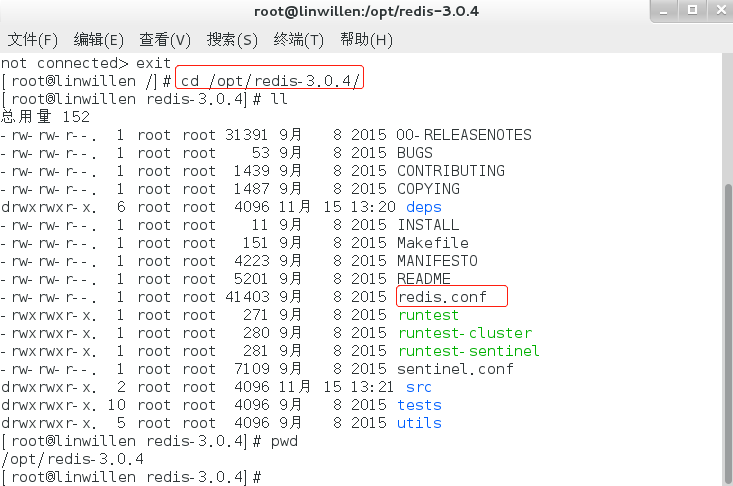This screenshot has height=486, width=733.
Task: Click the green runtest file name
Action: (x=428, y=315)
